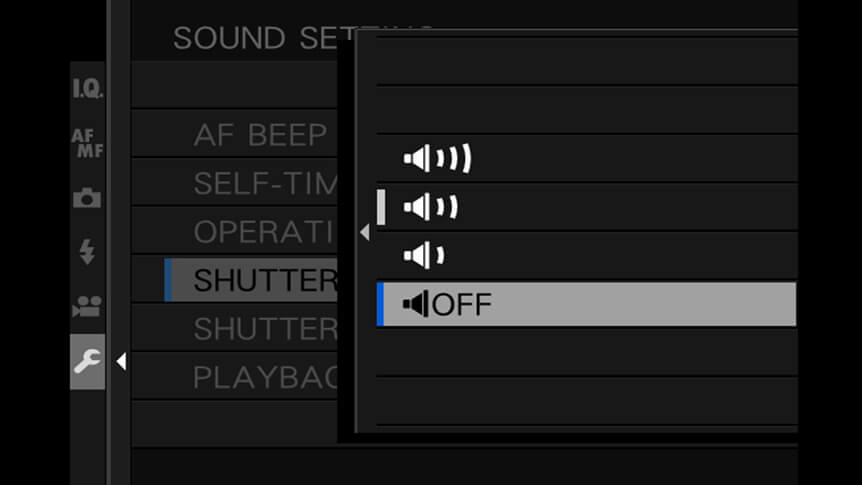
Task: Open the flash settings lightning icon
Action: [x=87, y=252]
